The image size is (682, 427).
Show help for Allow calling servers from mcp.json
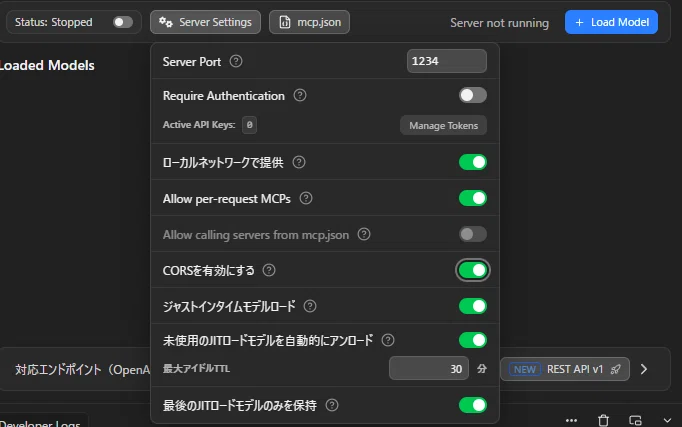pos(364,234)
